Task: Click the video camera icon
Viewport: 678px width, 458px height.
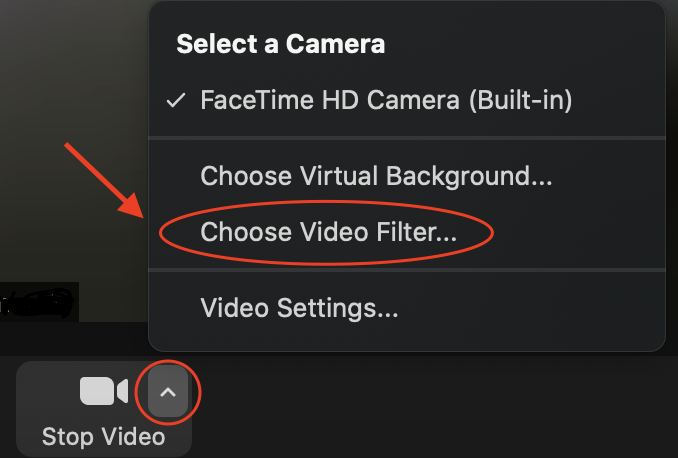Action: pos(104,391)
